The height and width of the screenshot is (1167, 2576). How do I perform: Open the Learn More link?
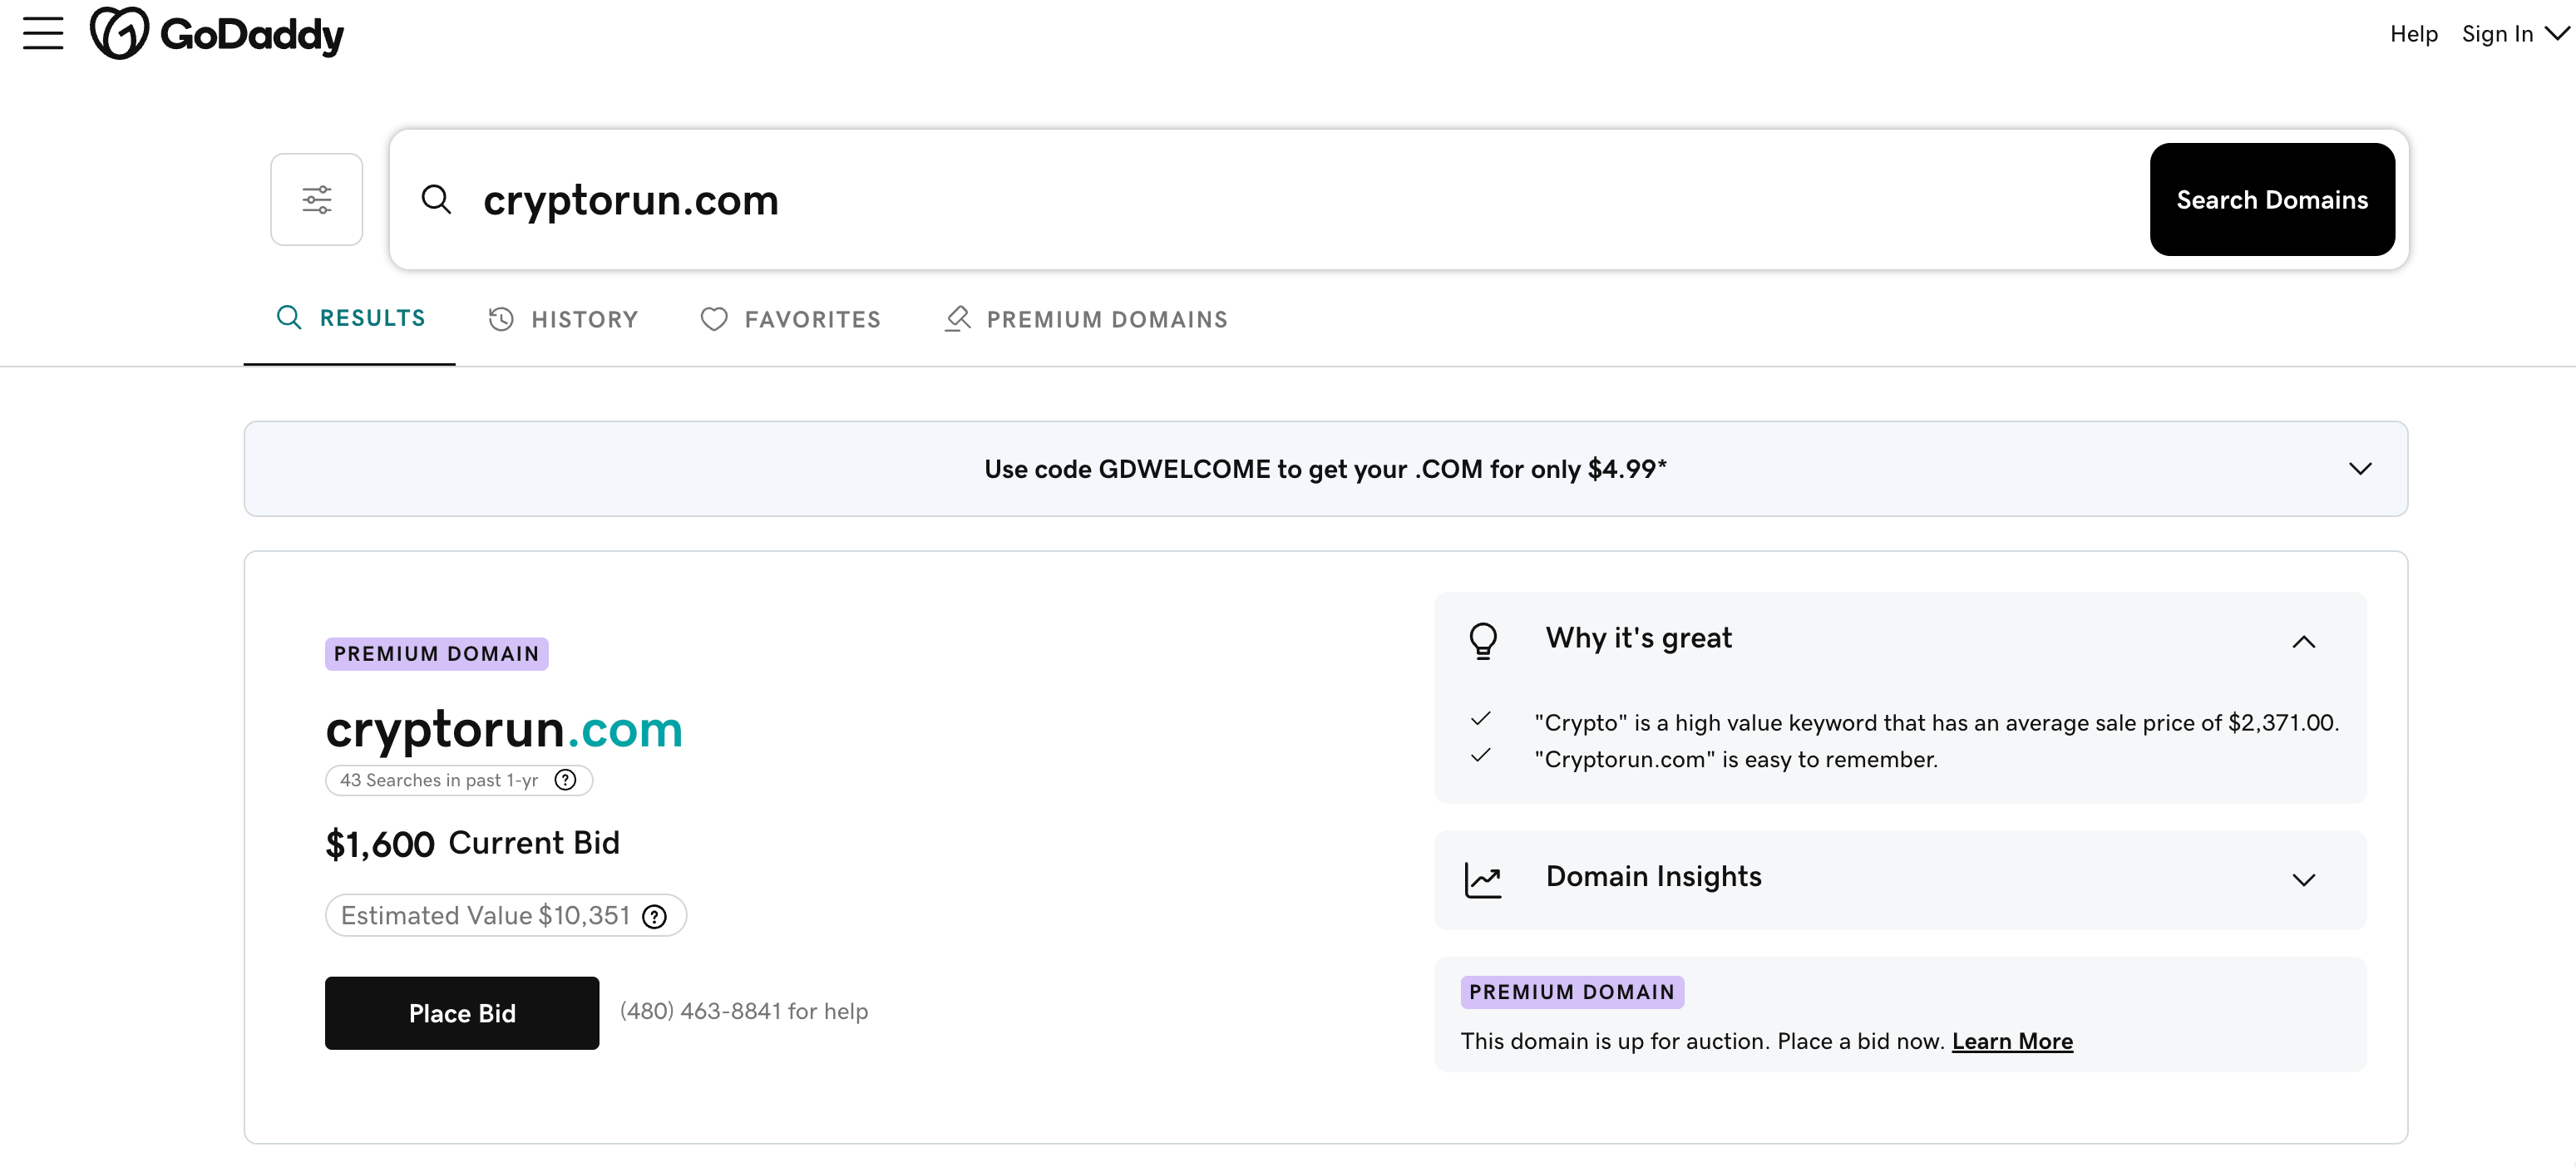click(x=2012, y=1041)
